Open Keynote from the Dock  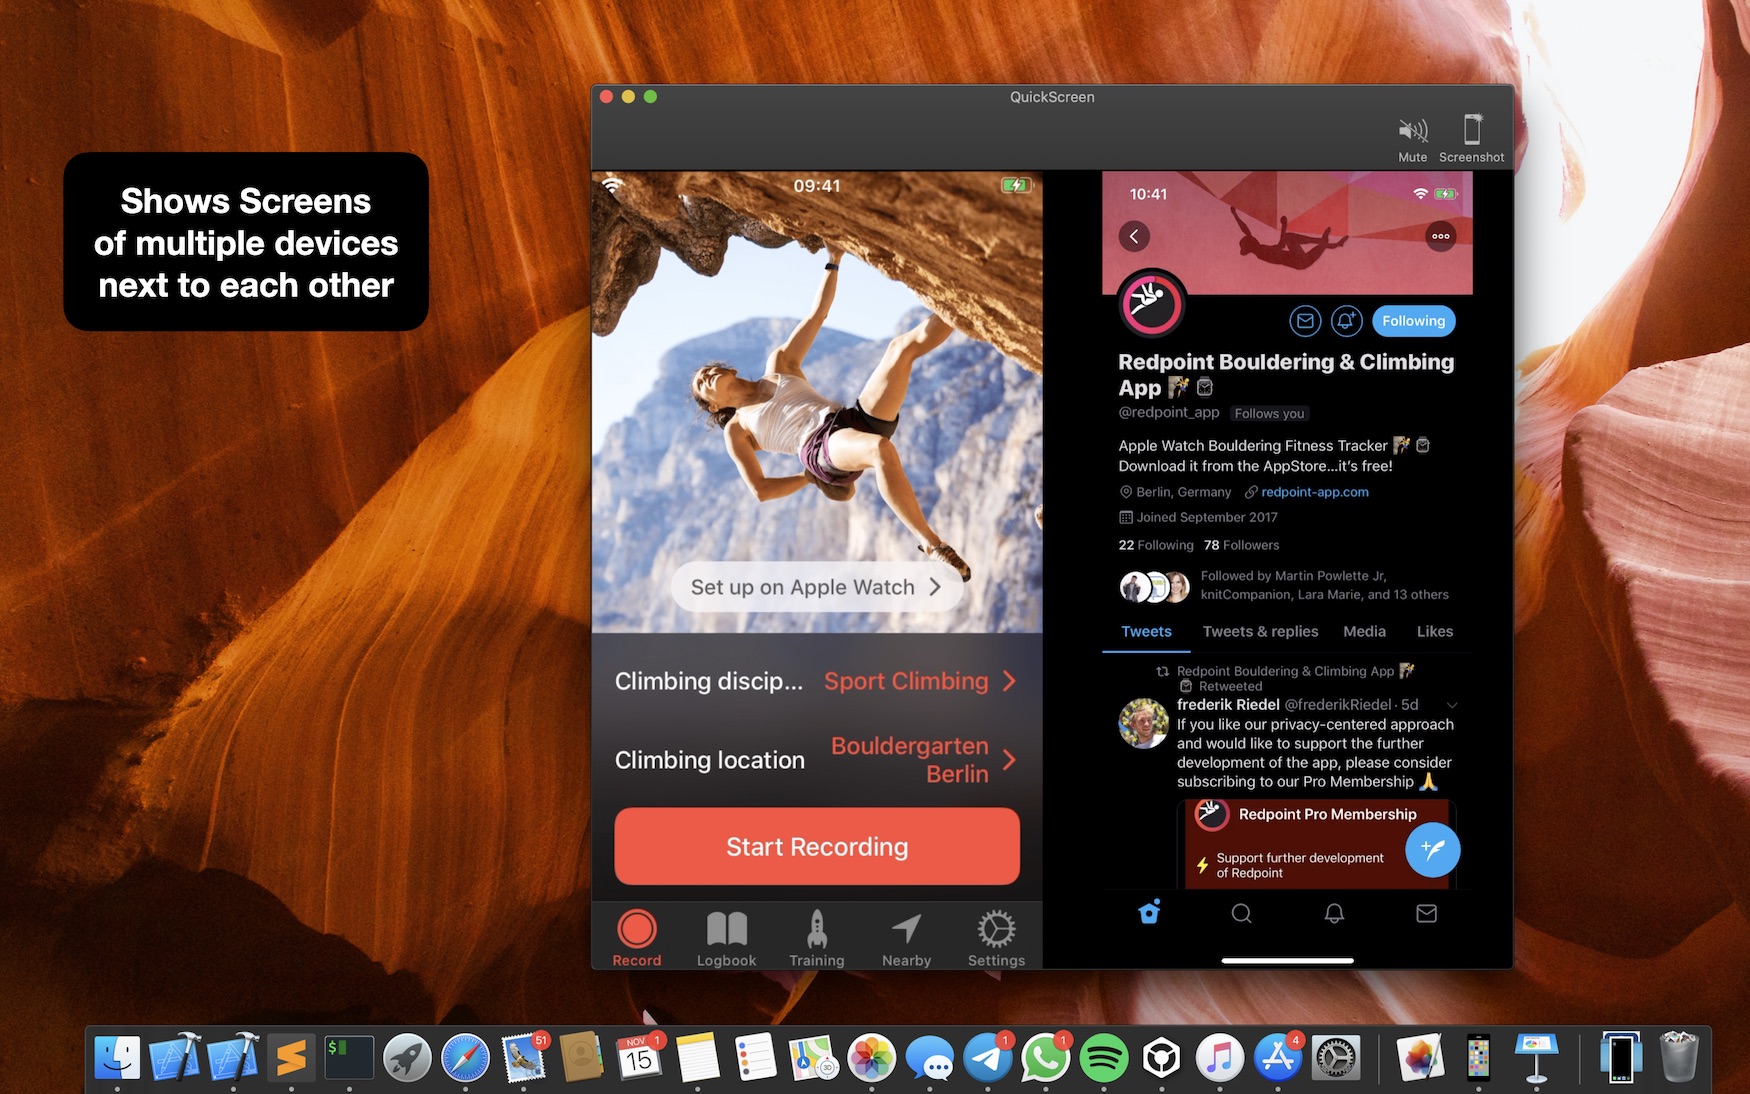coord(1536,1058)
